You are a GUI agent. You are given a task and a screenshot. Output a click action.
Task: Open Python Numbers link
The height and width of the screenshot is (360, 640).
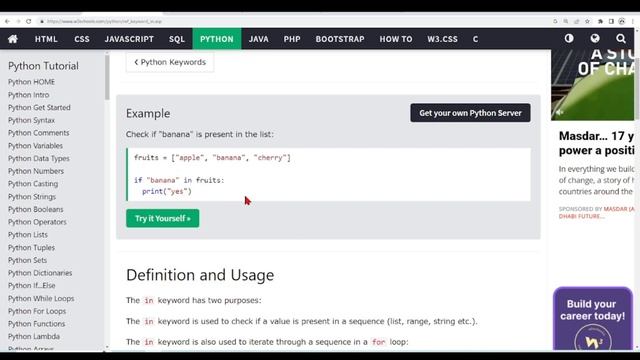tap(36, 171)
